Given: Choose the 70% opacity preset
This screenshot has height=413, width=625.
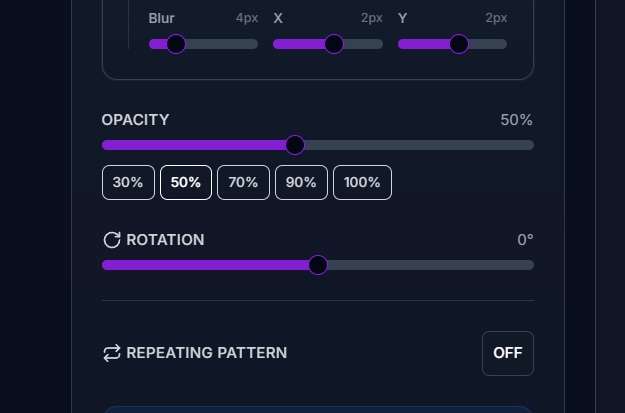Looking at the screenshot, I should 244,183.
